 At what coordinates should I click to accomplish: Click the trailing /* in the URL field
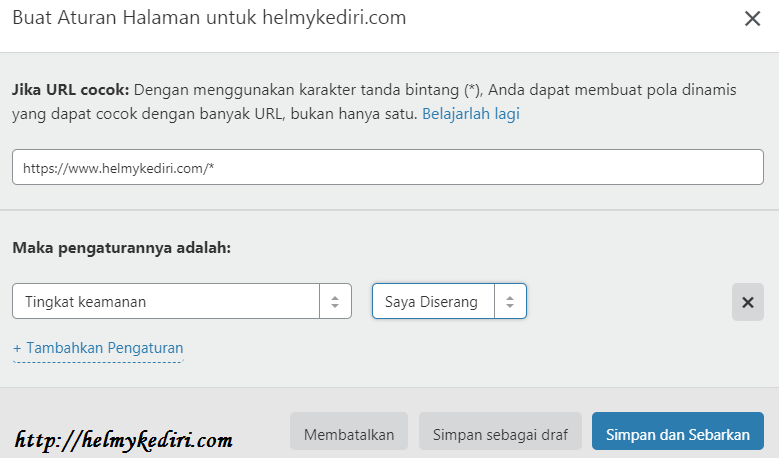209,168
